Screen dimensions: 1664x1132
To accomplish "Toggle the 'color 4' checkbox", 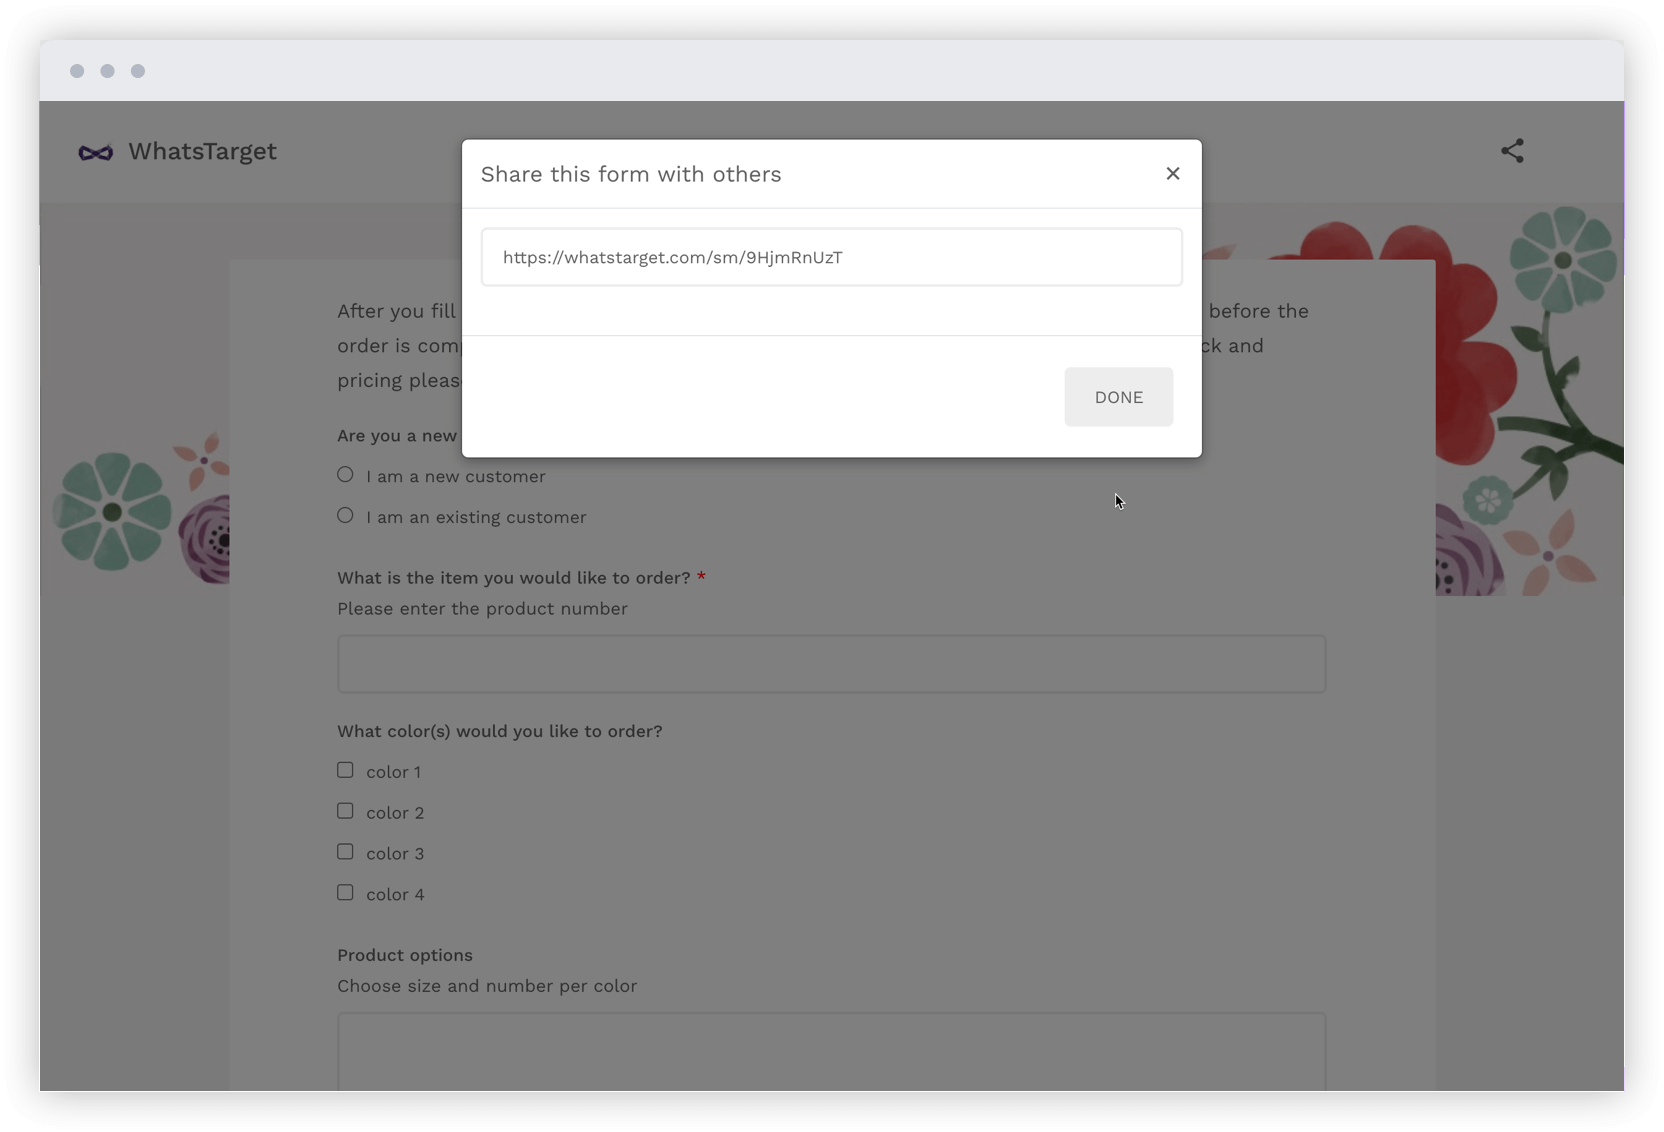I will pyautogui.click(x=345, y=892).
